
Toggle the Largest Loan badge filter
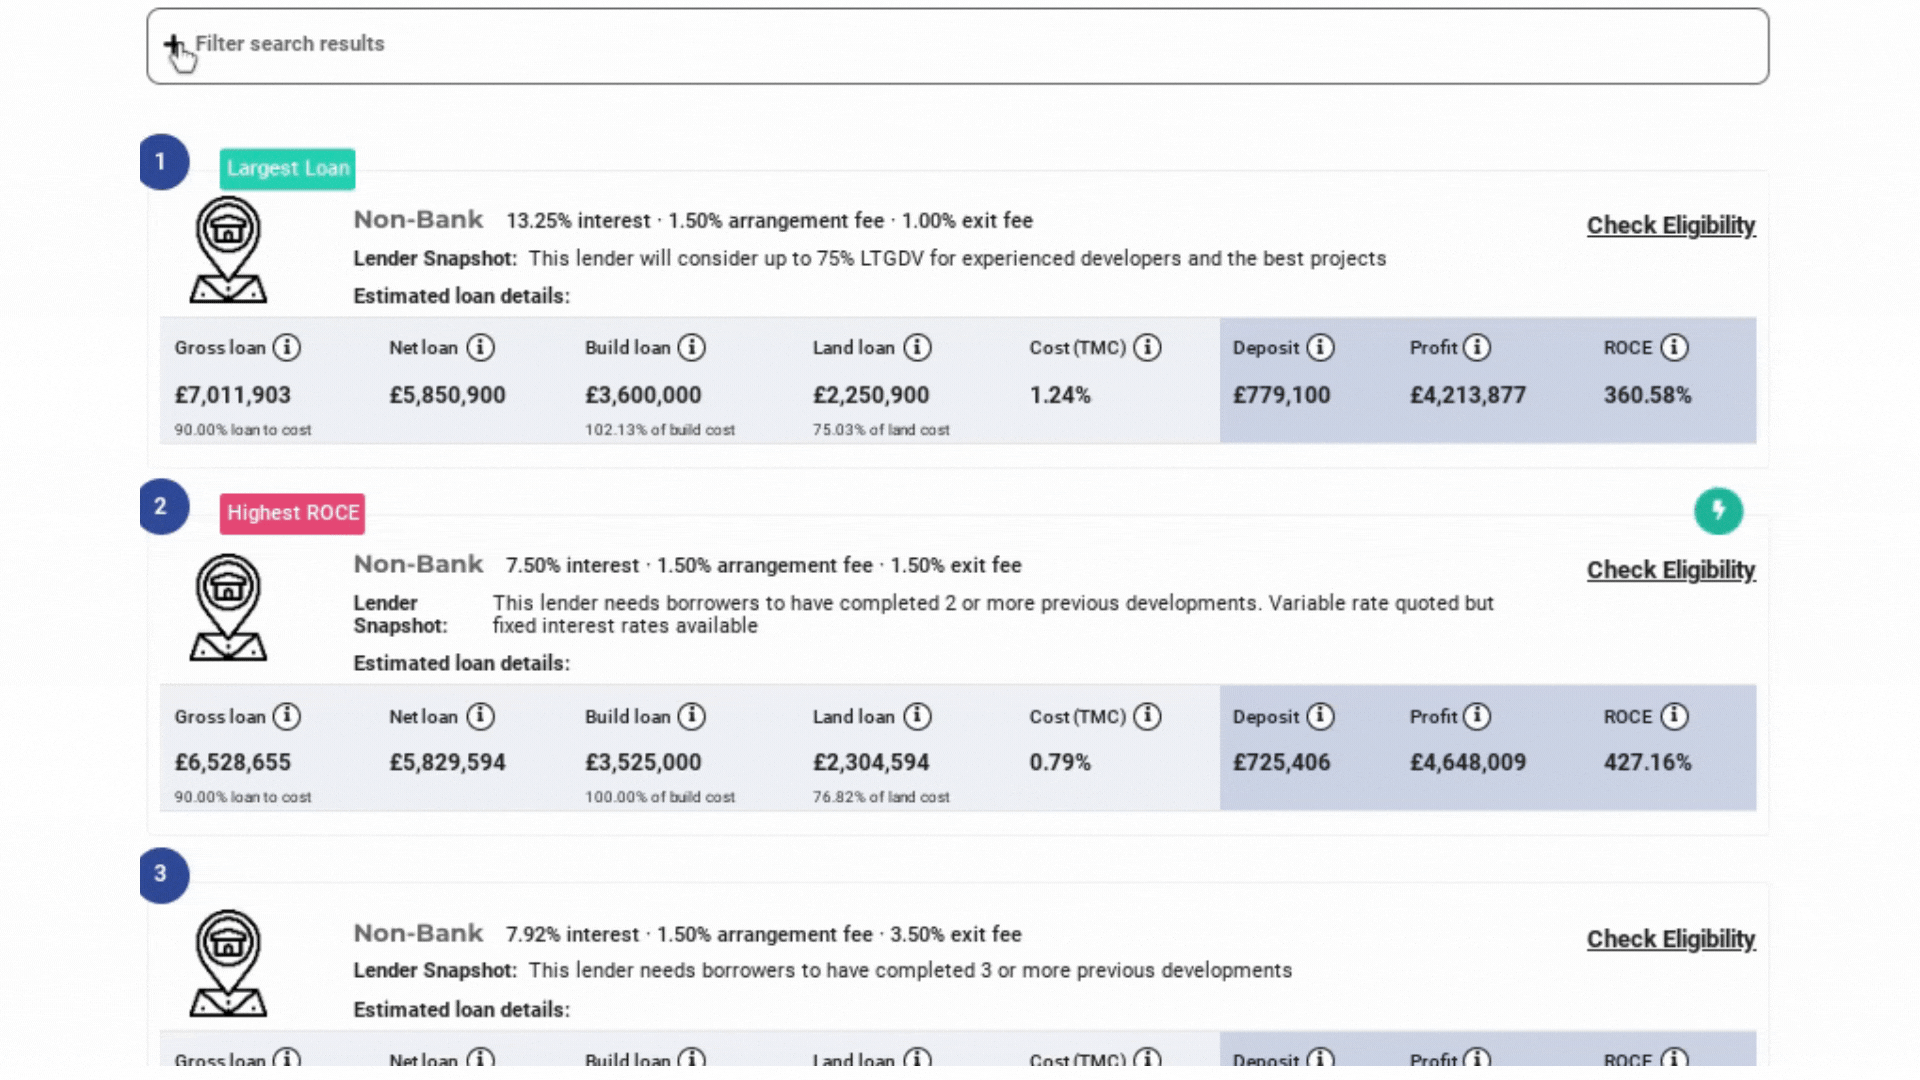tap(287, 168)
